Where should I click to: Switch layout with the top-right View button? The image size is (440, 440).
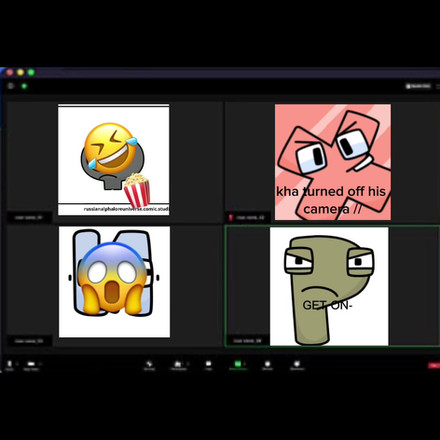pos(418,86)
